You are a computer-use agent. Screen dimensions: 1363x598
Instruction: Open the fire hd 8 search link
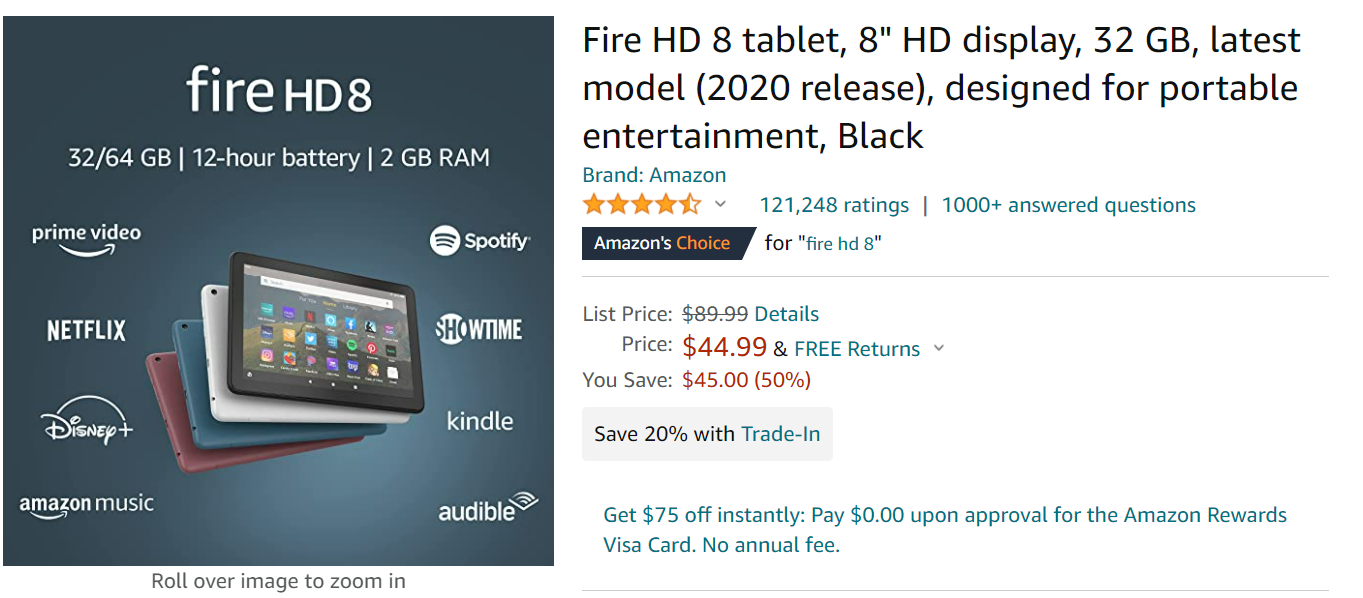click(838, 242)
